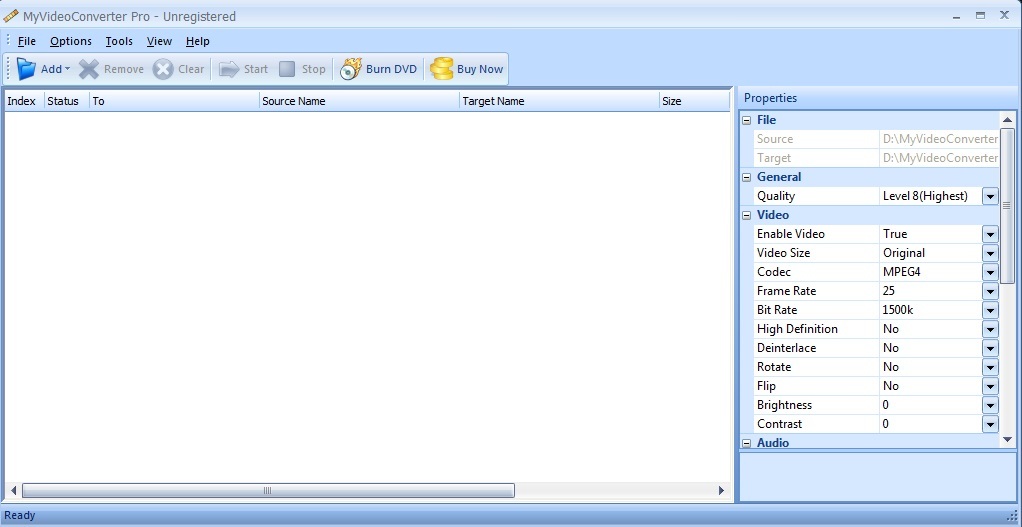The width and height of the screenshot is (1022, 527).
Task: Click the Properties panel vertical scrollbar thumb
Action: pos(1007,206)
